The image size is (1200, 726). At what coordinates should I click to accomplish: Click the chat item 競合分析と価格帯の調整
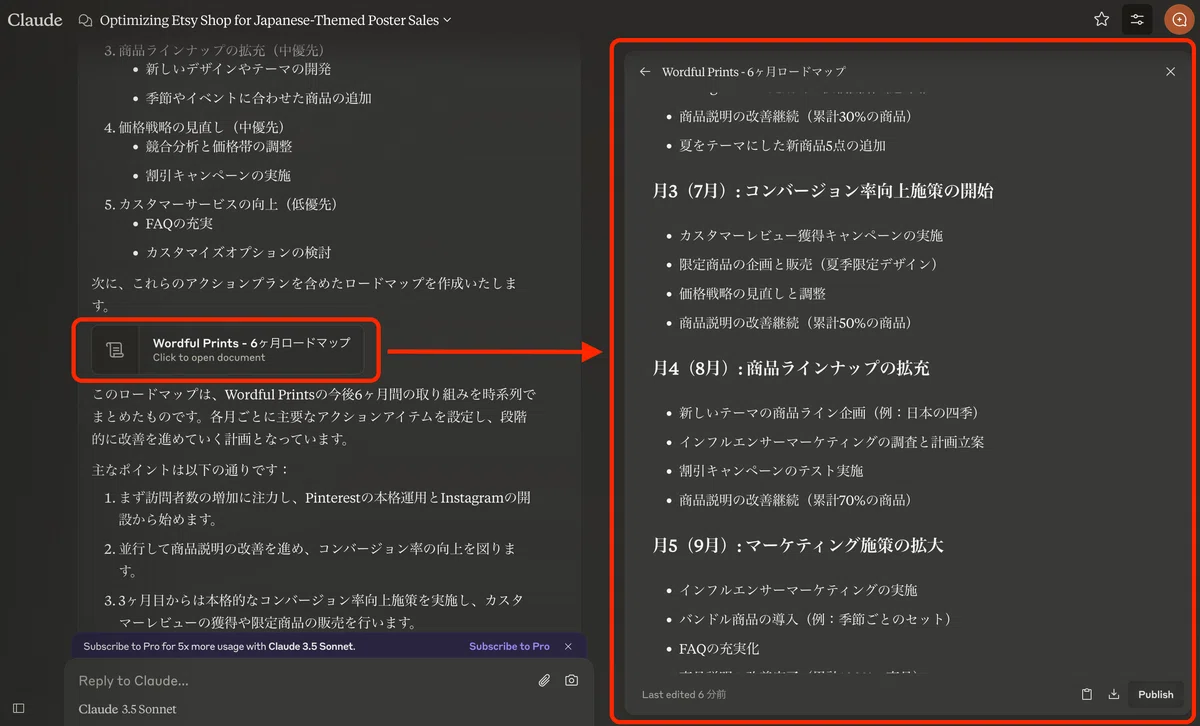(x=219, y=146)
